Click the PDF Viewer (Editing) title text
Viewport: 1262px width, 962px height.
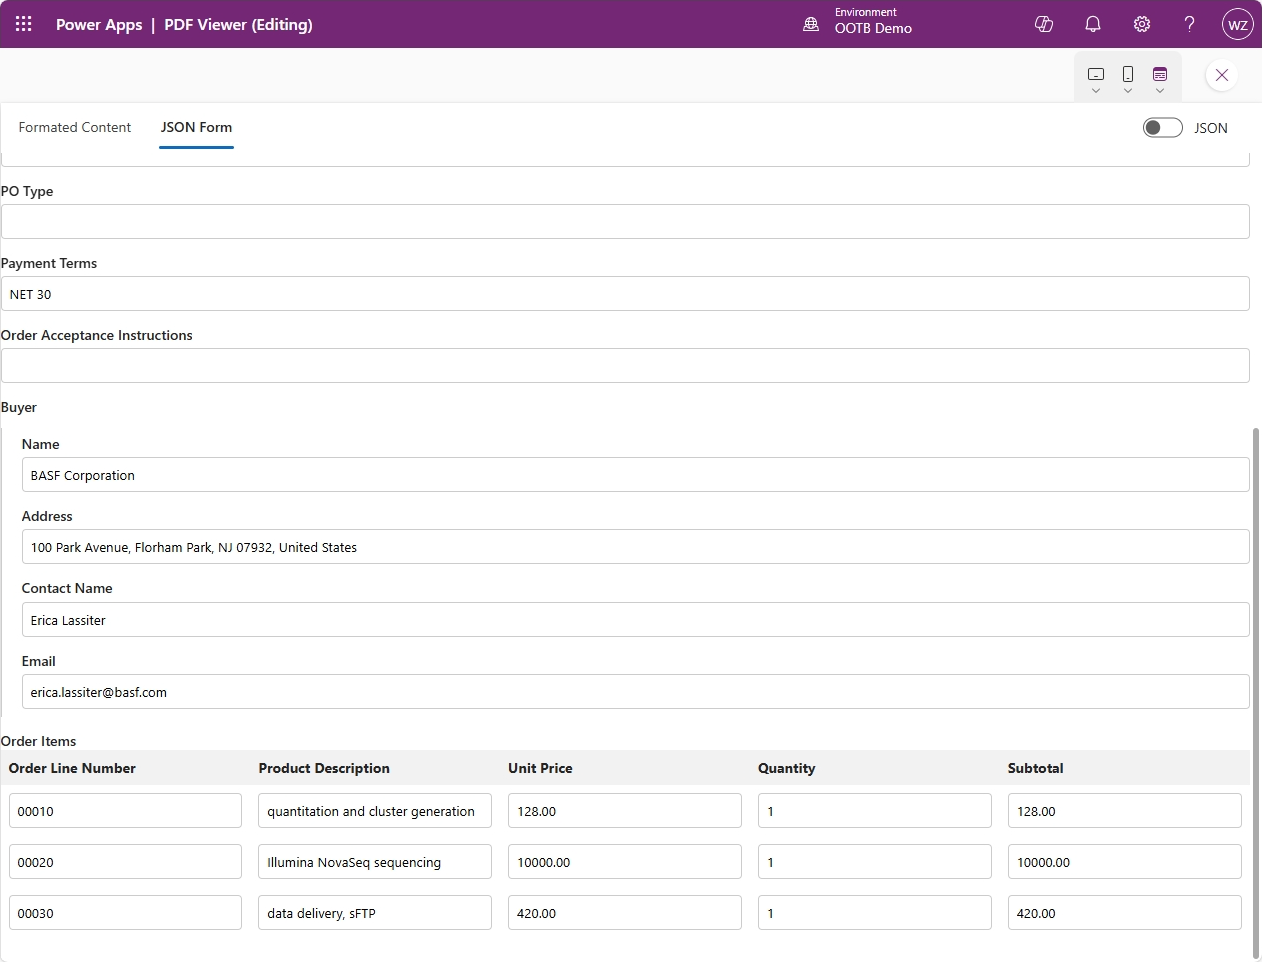click(238, 24)
